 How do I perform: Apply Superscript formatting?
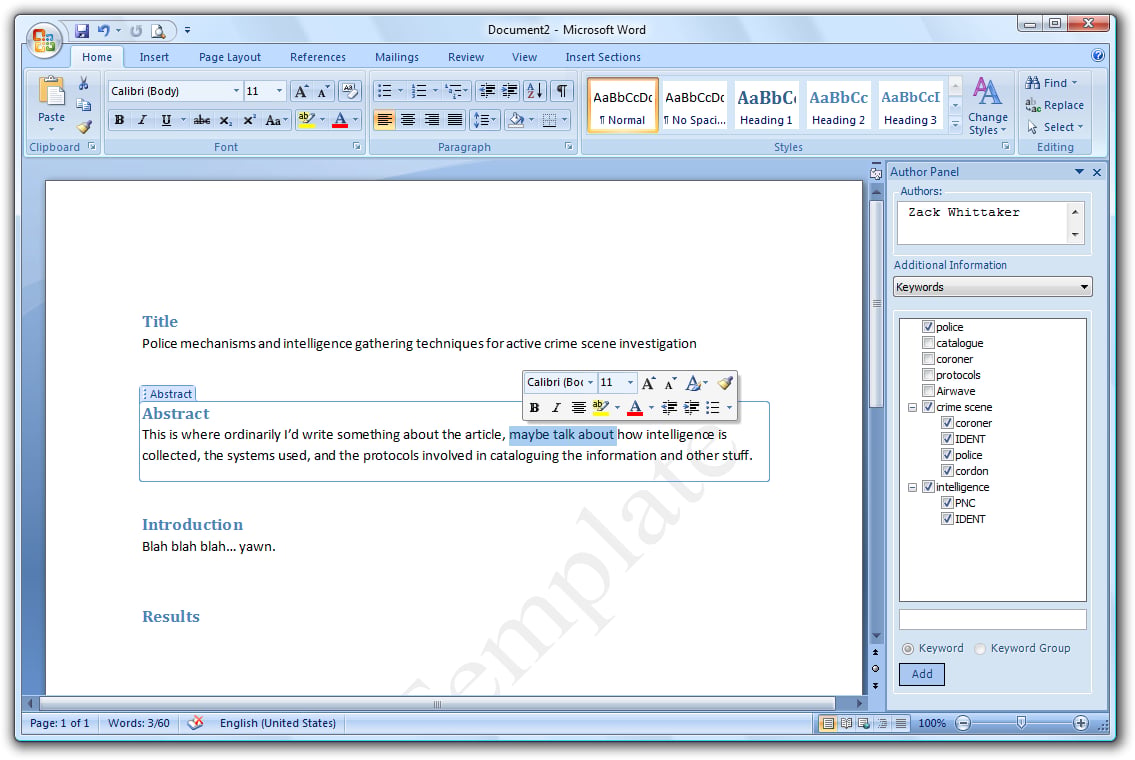[x=249, y=120]
